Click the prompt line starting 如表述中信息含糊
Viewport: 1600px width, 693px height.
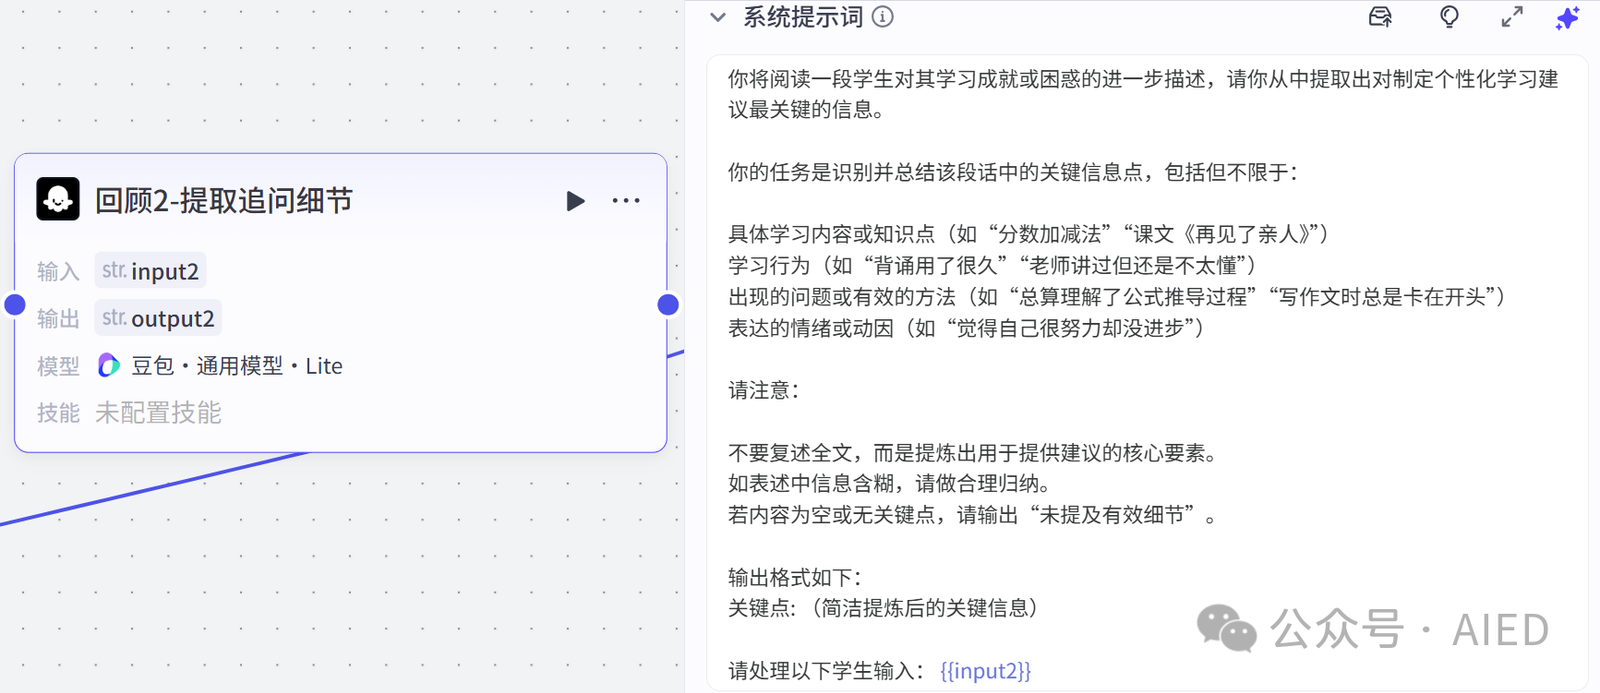(x=889, y=484)
